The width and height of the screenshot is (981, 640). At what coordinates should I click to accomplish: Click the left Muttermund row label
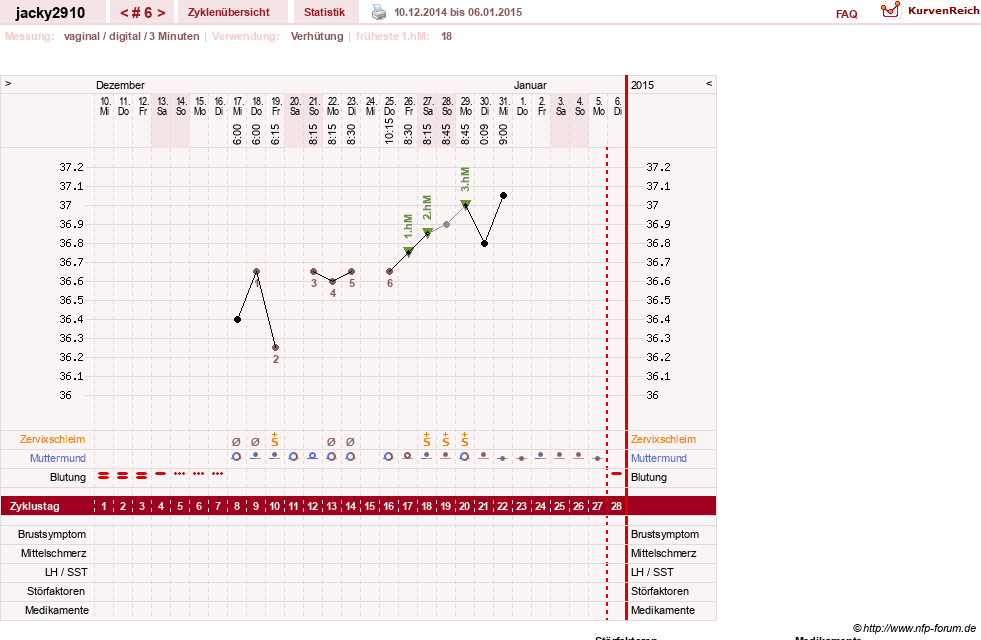(x=58, y=458)
